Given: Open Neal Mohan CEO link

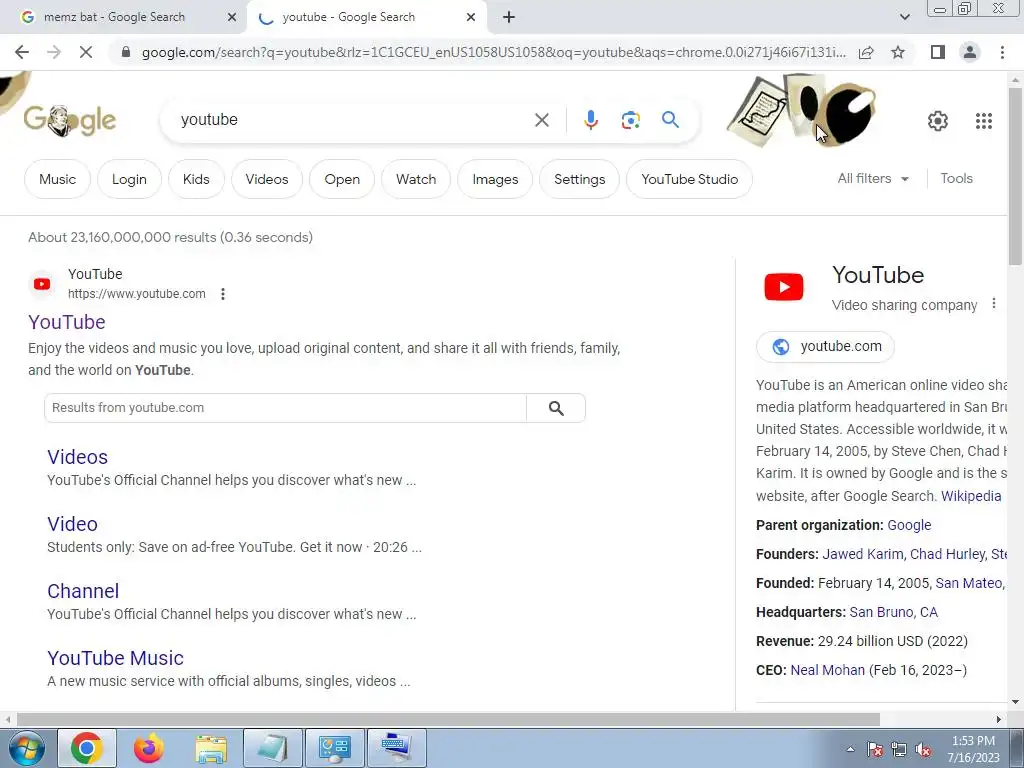Looking at the screenshot, I should pyautogui.click(x=827, y=670).
